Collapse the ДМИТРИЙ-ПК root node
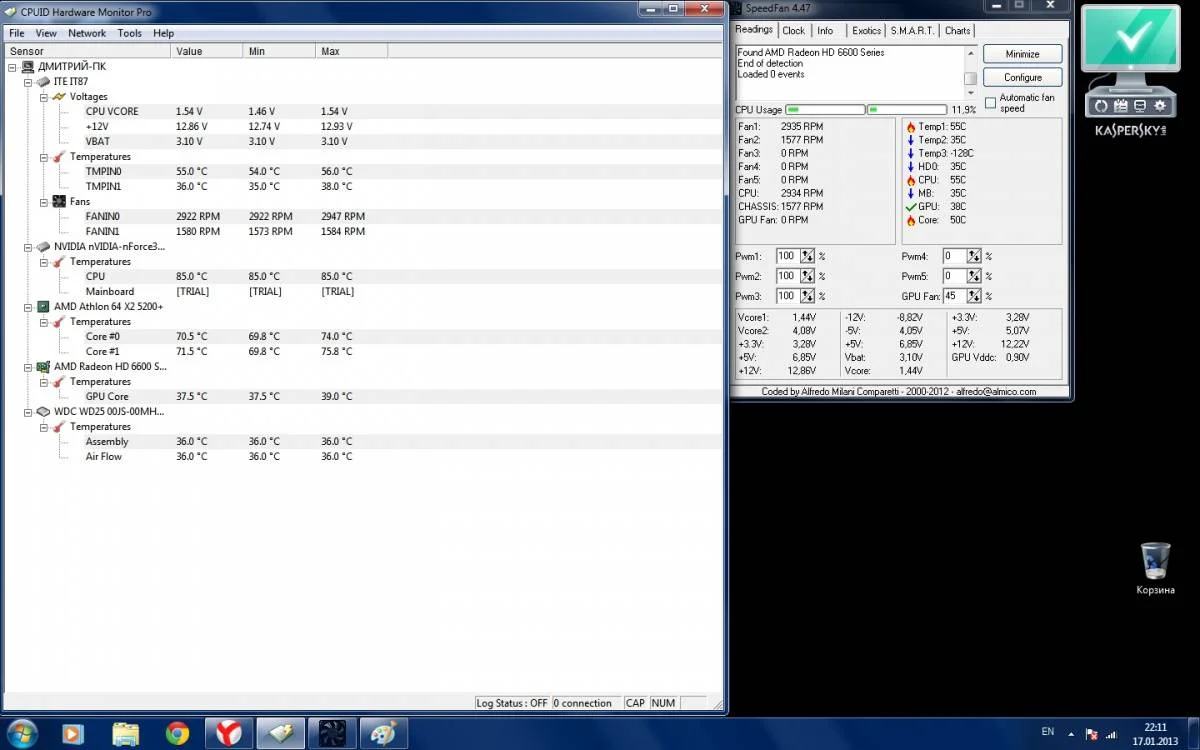This screenshot has height=750, width=1200. tap(12, 67)
